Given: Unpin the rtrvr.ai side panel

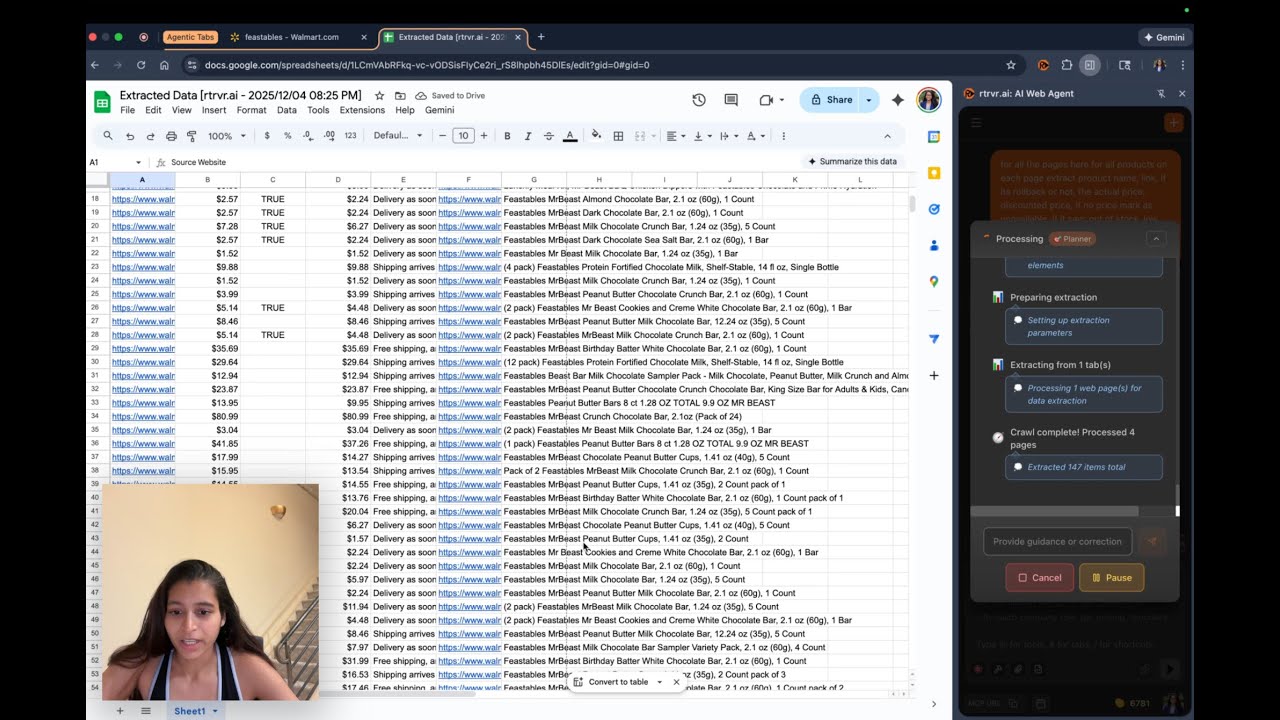Looking at the screenshot, I should pos(1161,93).
